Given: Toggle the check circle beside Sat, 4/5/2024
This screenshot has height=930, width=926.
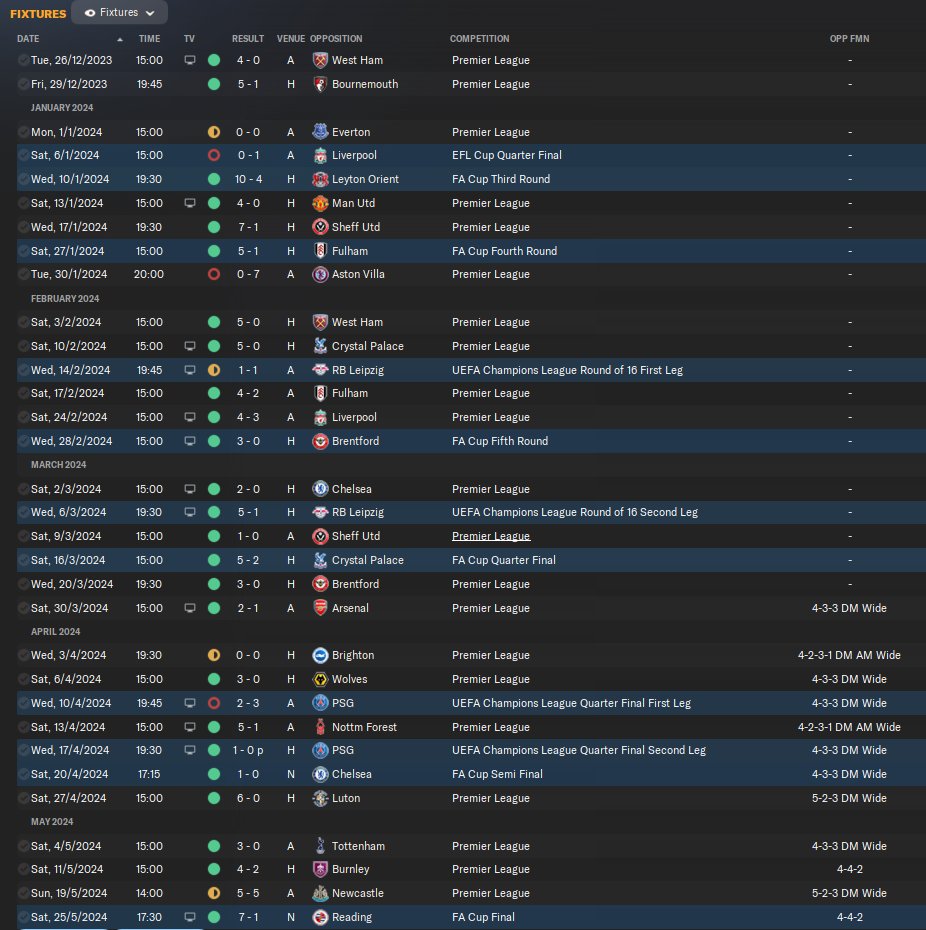Looking at the screenshot, I should 23,846.
